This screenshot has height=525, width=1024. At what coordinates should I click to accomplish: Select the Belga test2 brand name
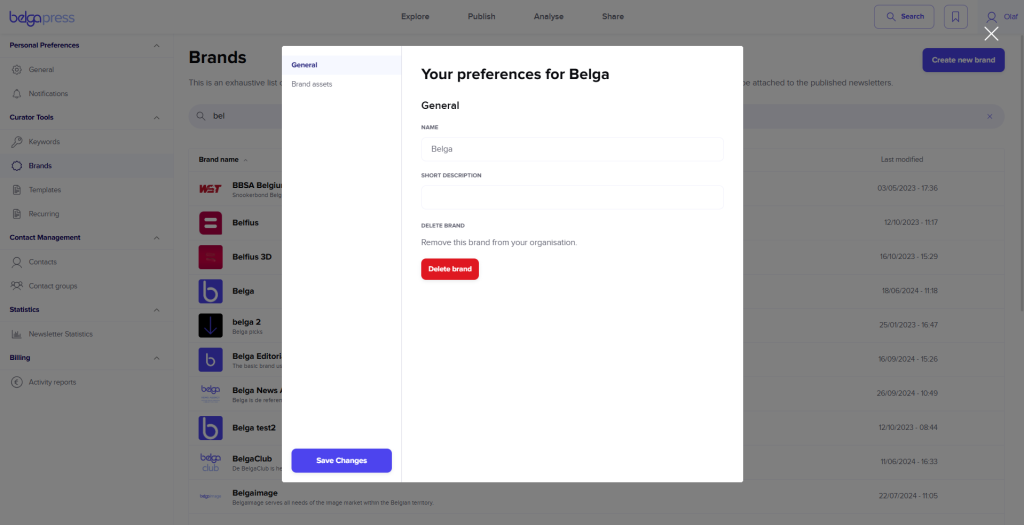tap(254, 428)
